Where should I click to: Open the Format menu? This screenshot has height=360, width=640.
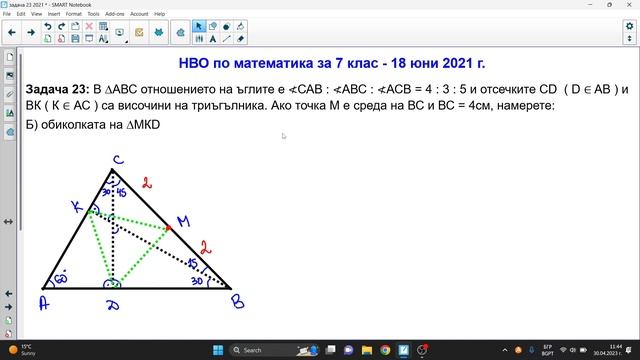click(x=73, y=14)
